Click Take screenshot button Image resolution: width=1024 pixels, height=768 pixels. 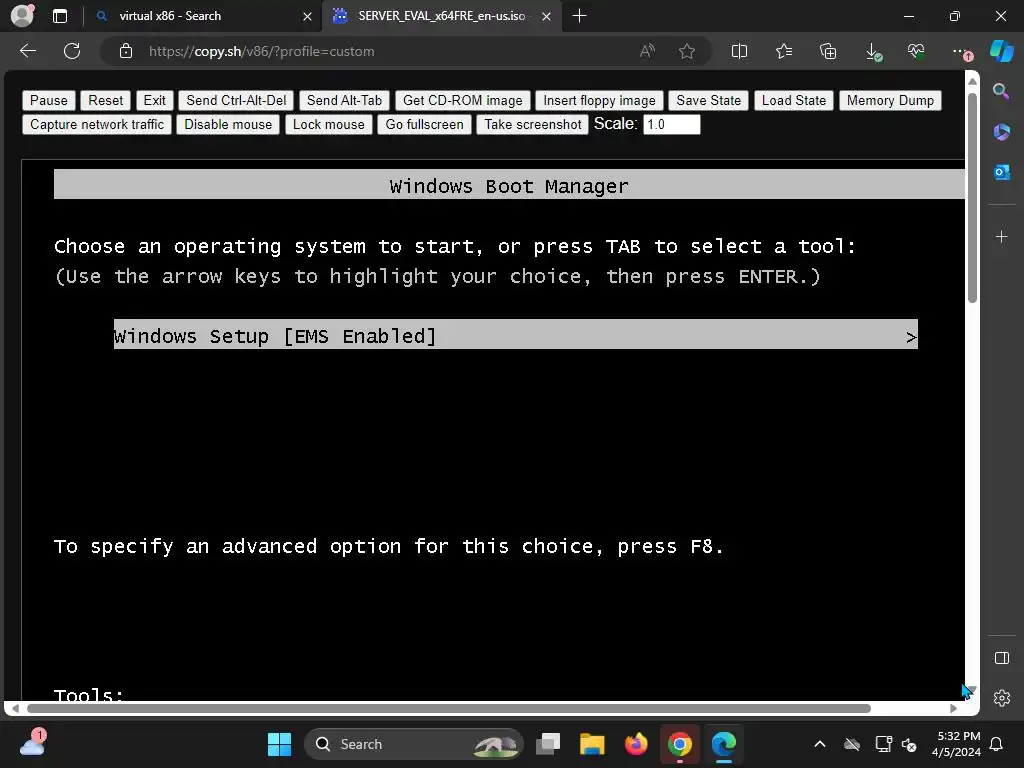tap(532, 125)
